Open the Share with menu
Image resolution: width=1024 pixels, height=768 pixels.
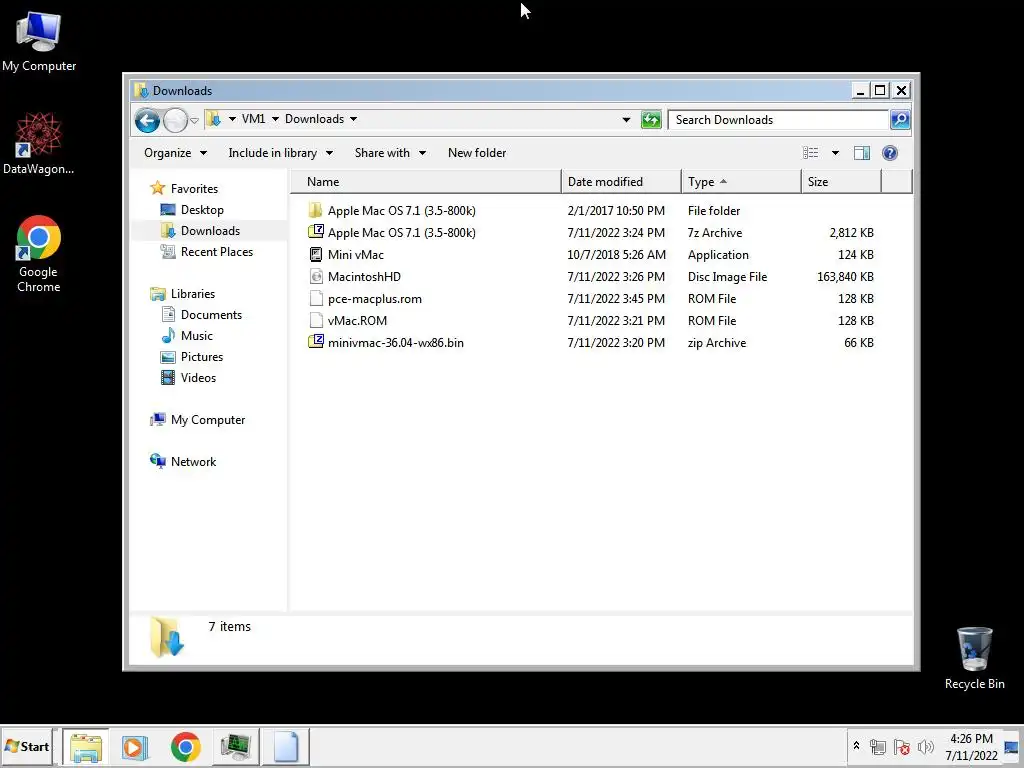click(390, 153)
